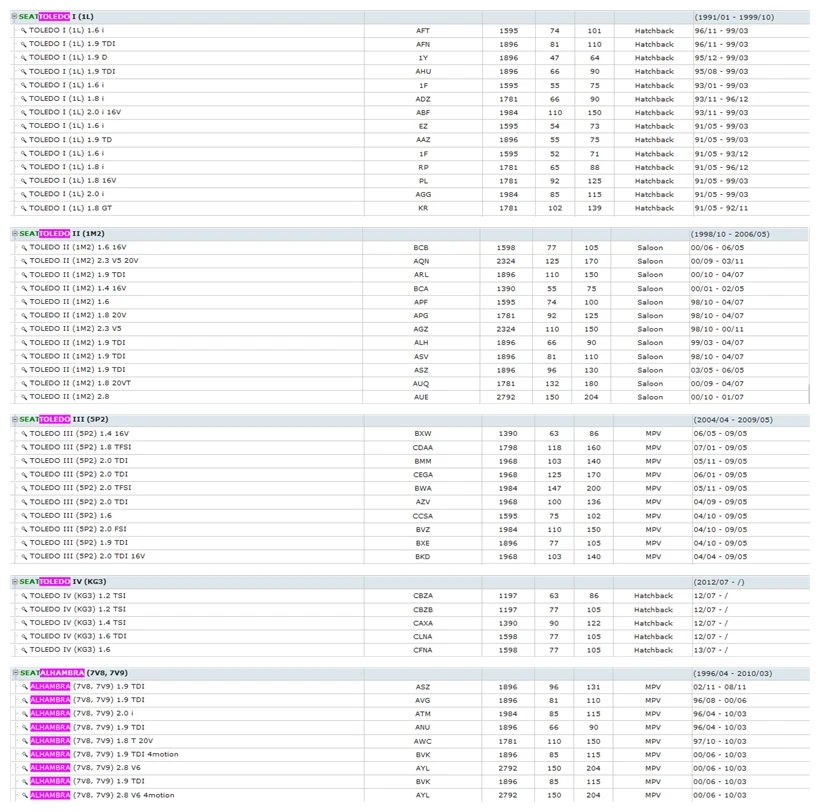Click magnifier icon on TOLEDO I 1.6 i AFT row
Screen dimensions: 820x812
point(24,31)
